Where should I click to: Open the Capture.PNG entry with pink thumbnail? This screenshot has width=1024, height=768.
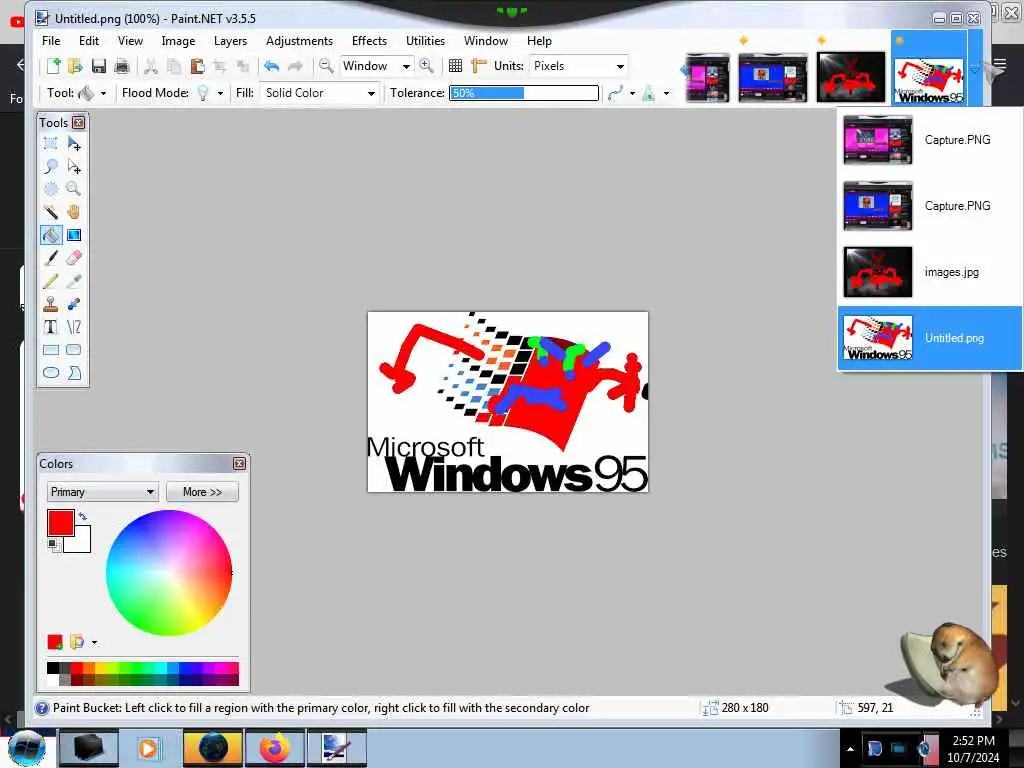(929, 140)
